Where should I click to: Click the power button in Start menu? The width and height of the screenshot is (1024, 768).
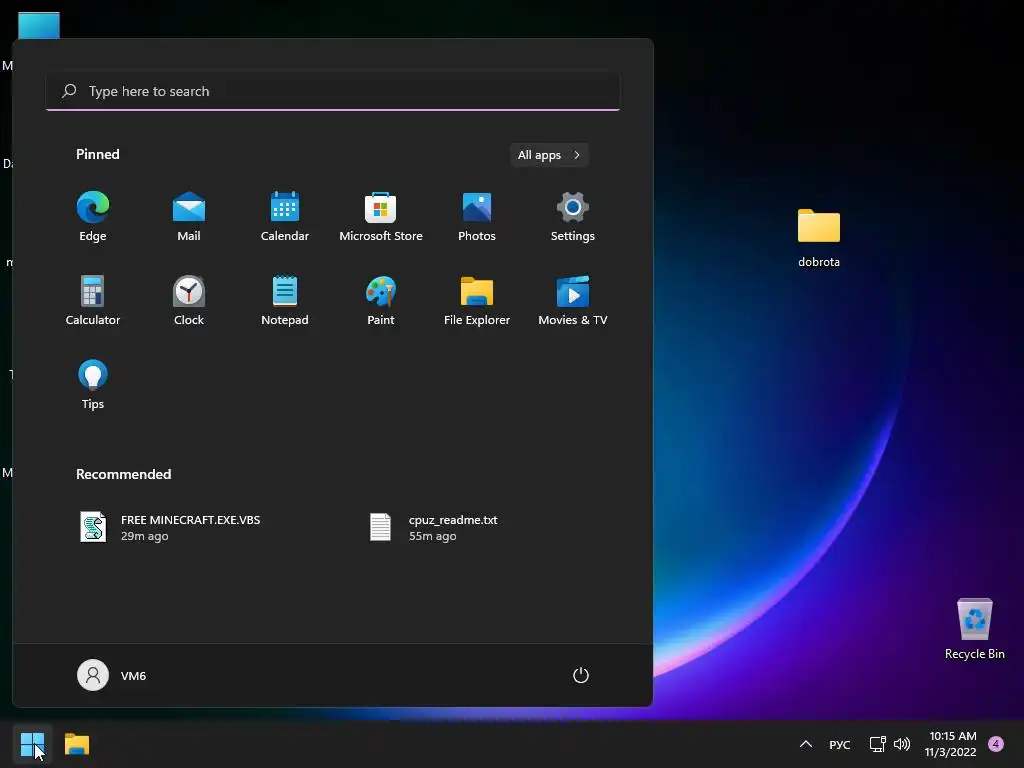click(581, 675)
